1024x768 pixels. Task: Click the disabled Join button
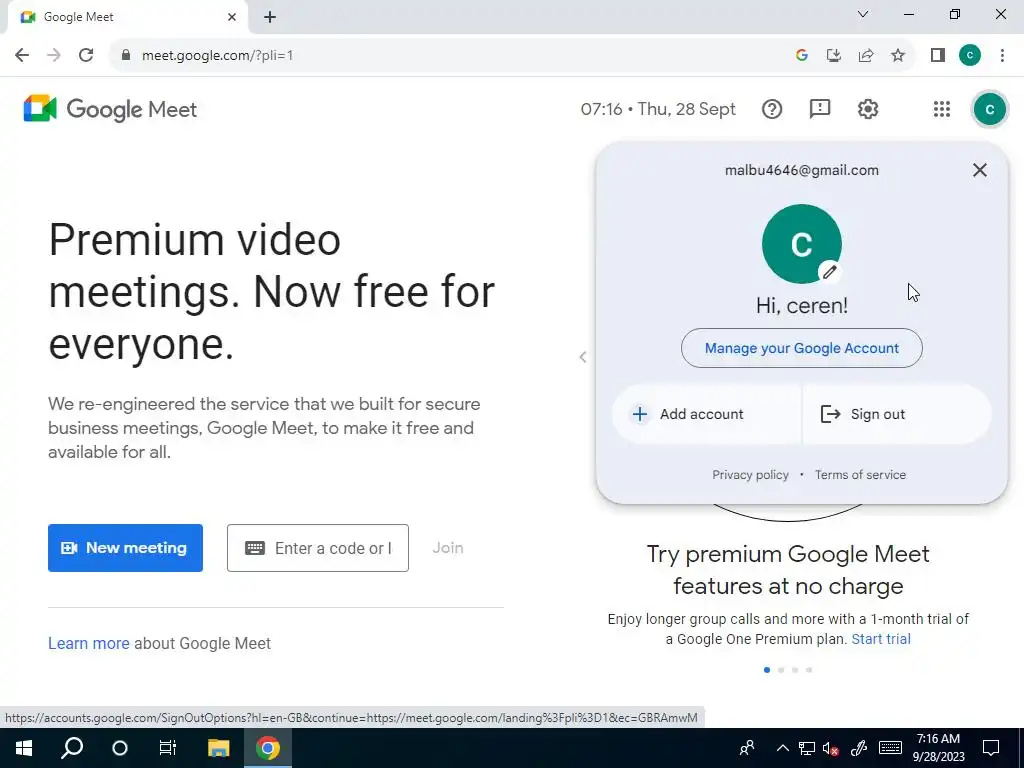[x=448, y=548]
